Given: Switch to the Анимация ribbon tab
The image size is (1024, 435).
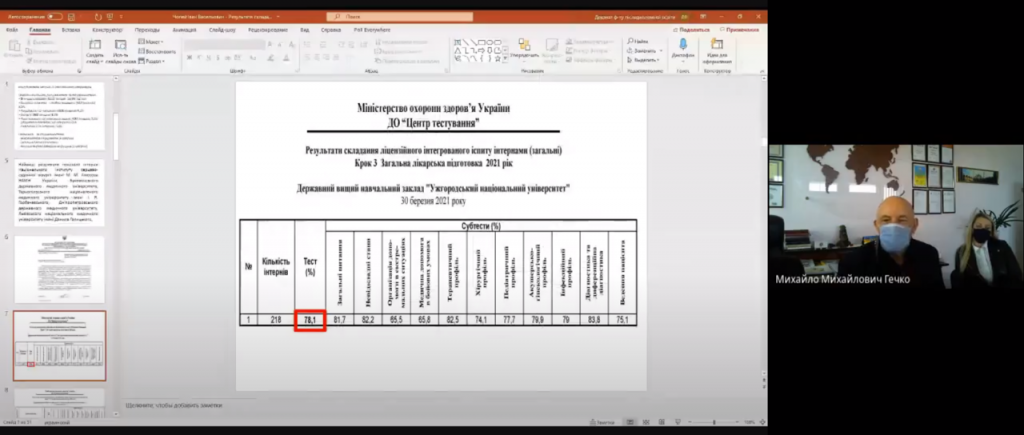Looking at the screenshot, I should [184, 29].
